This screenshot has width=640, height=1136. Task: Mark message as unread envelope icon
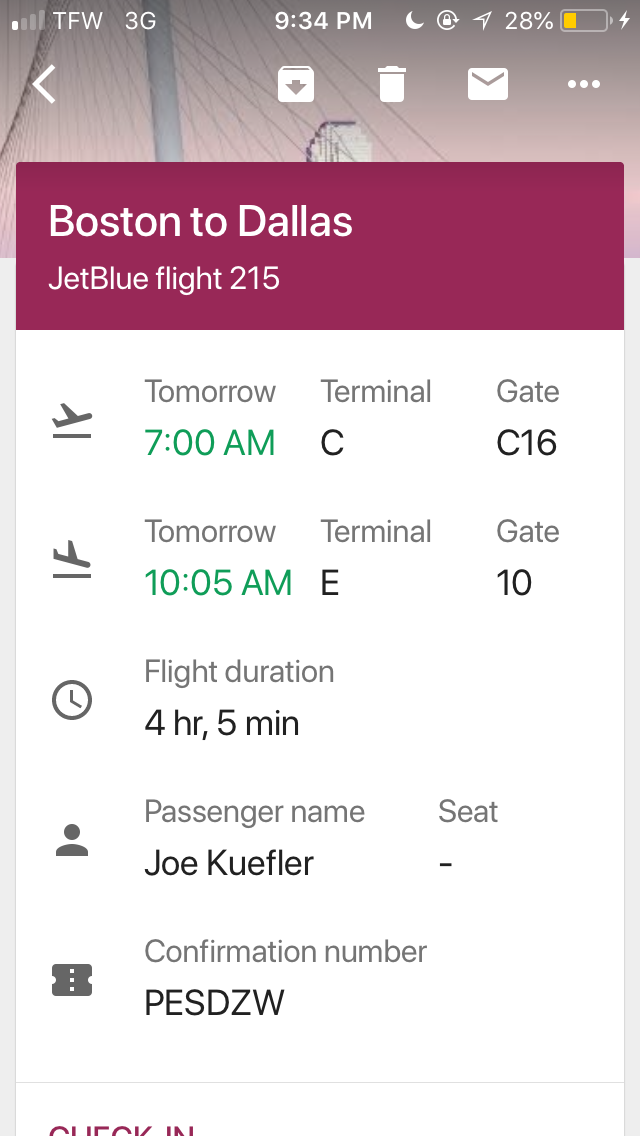[x=488, y=84]
